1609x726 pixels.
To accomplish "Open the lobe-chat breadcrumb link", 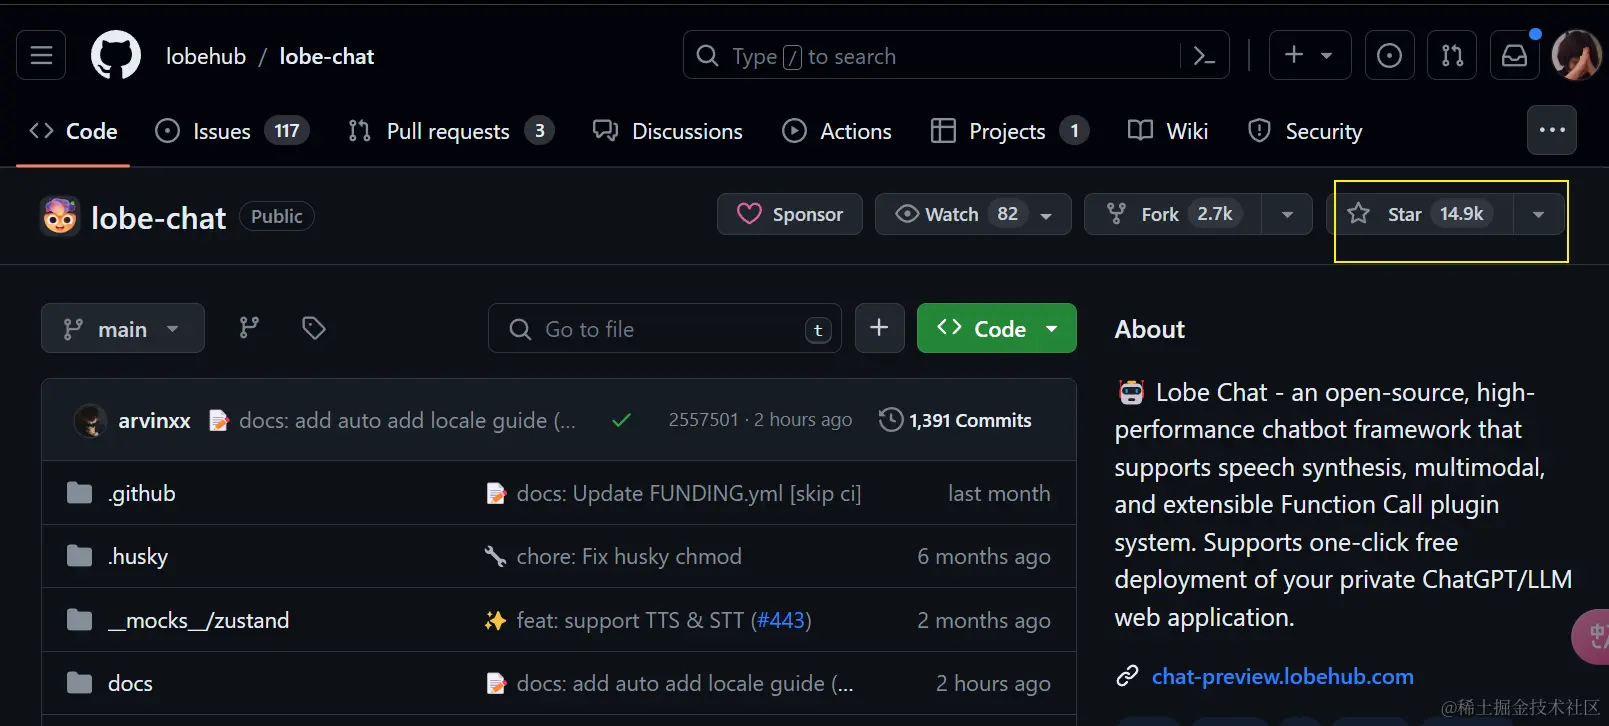I will point(327,56).
